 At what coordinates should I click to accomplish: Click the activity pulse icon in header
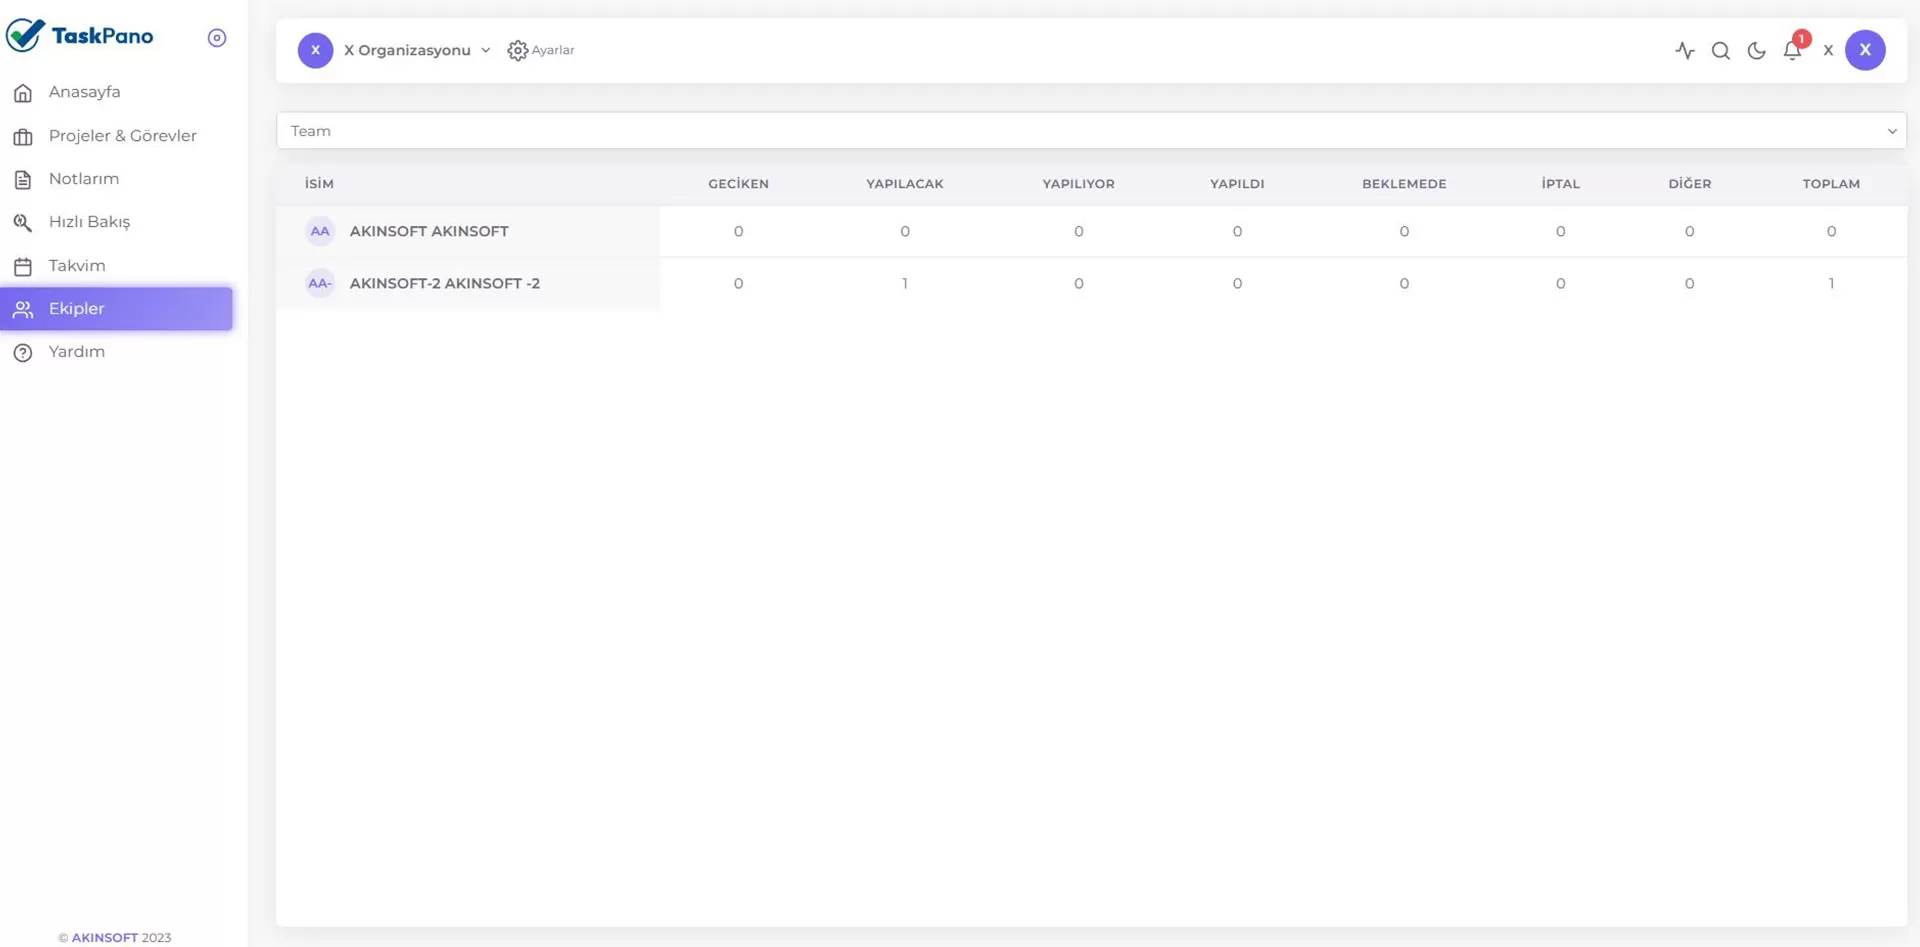point(1684,50)
